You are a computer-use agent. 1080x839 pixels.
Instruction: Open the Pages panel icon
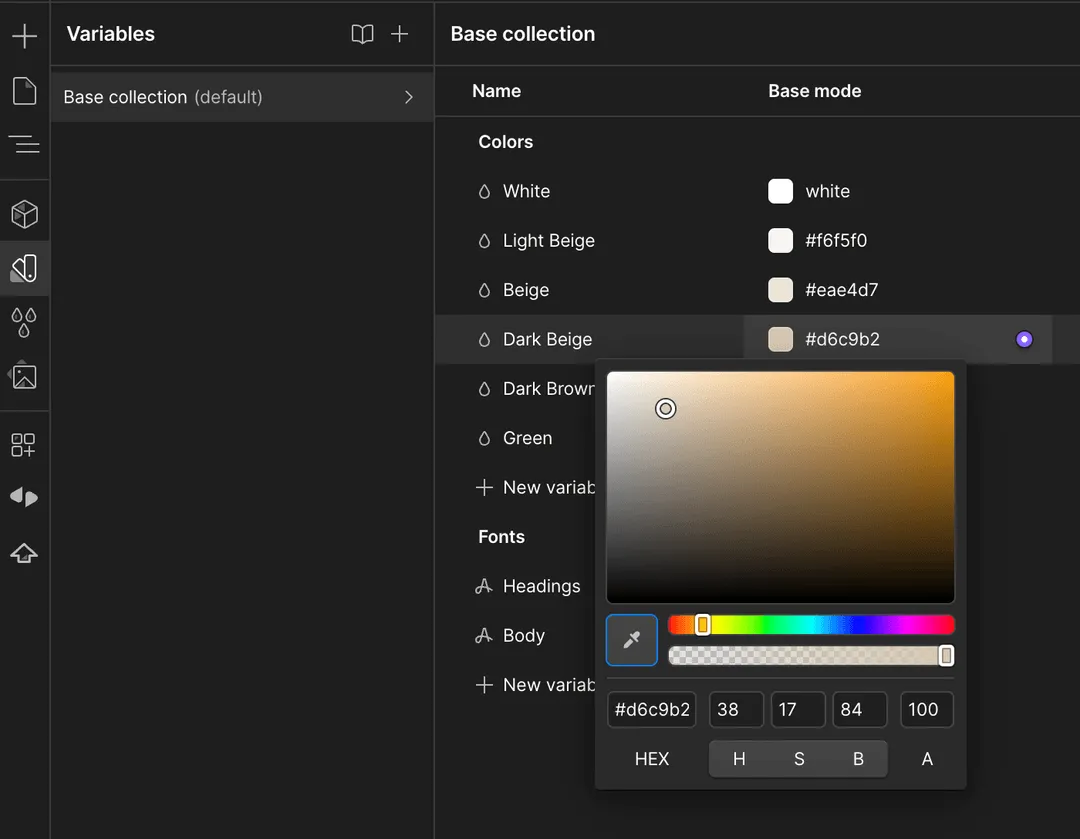pos(24,91)
